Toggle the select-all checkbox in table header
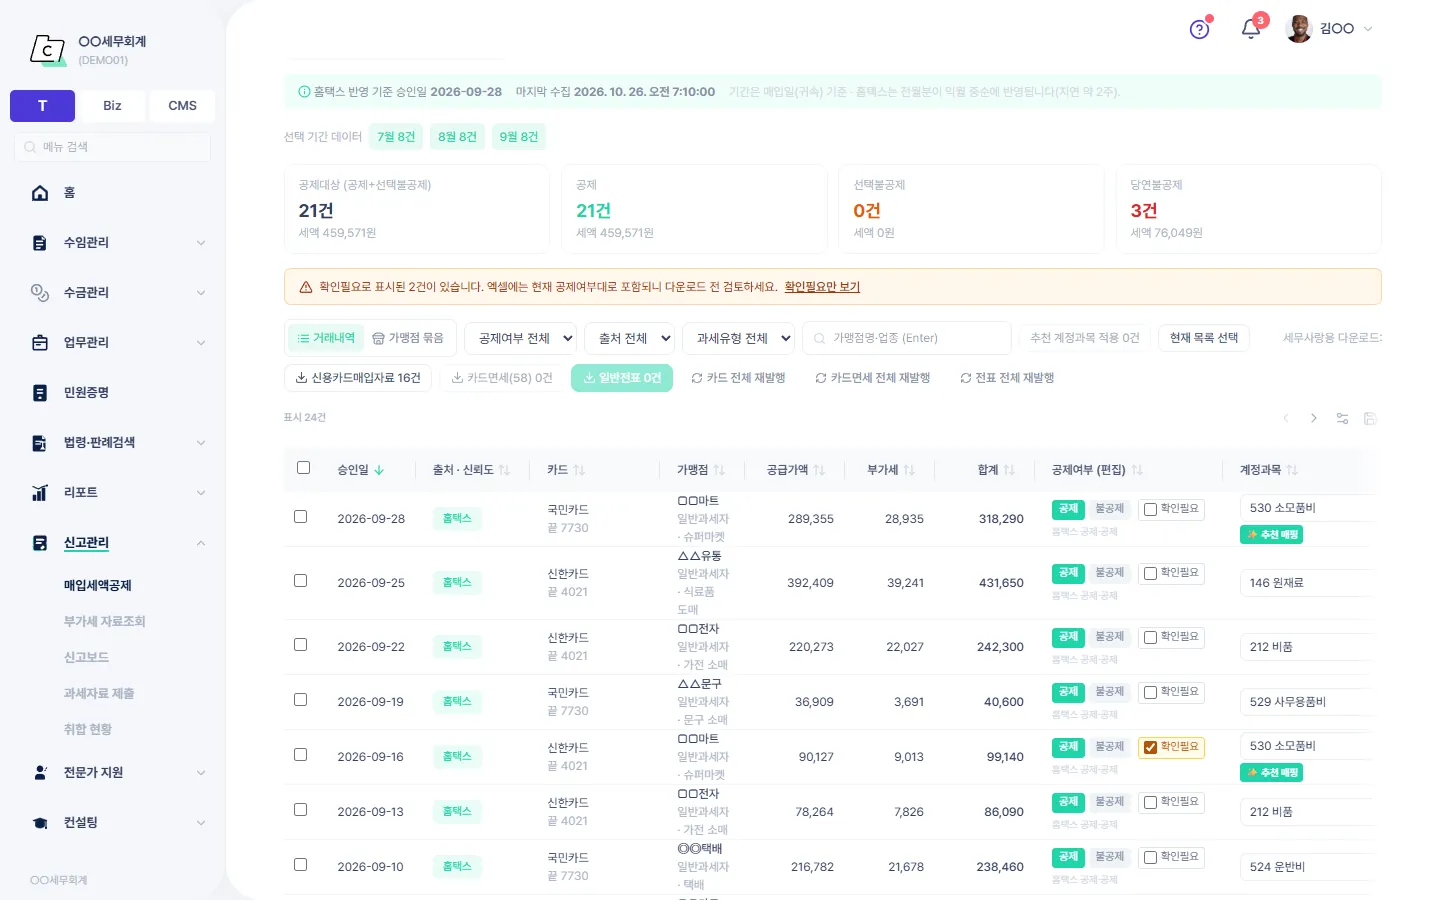This screenshot has width=1440, height=900. coord(304,468)
